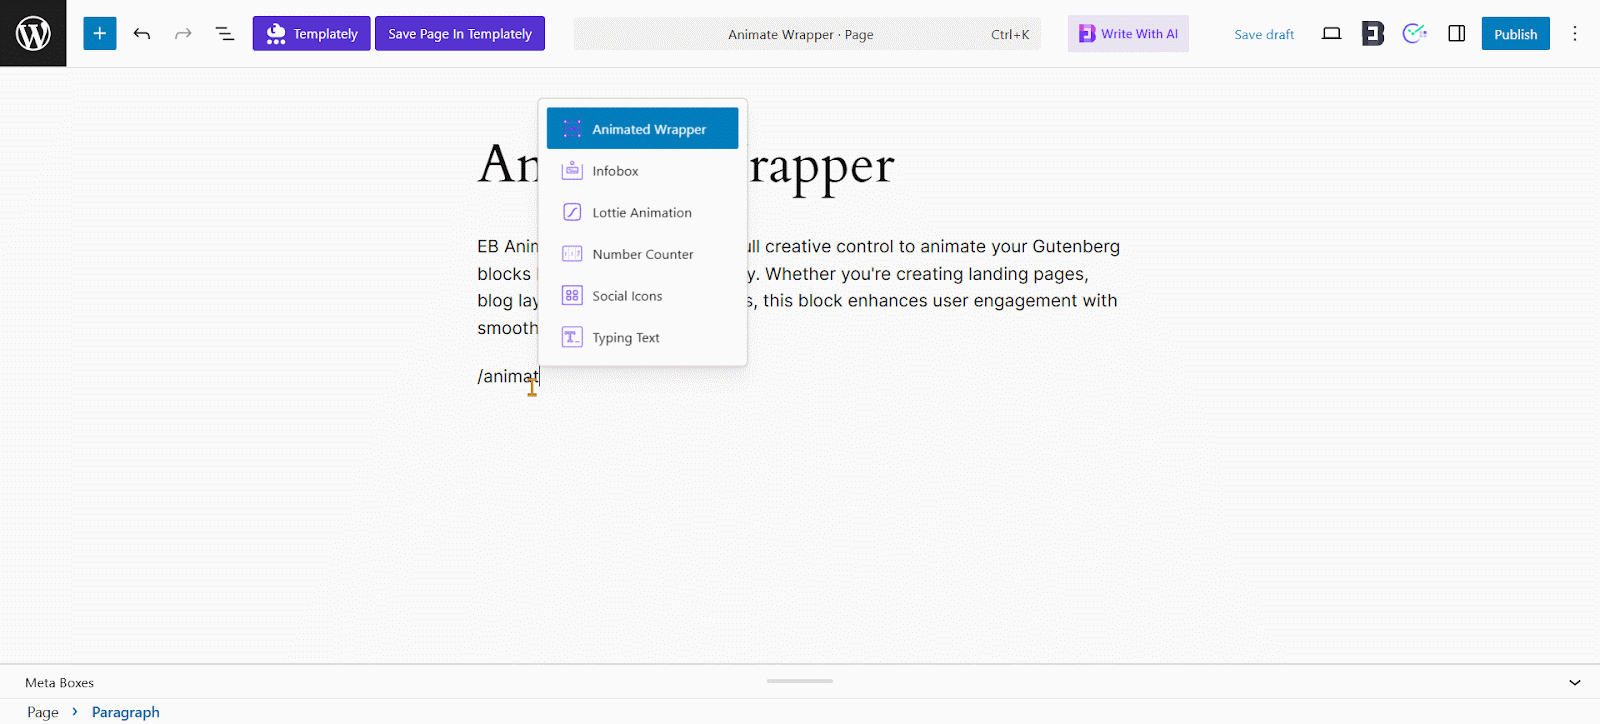
Task: Click the Typing Text block icon
Action: pos(572,337)
